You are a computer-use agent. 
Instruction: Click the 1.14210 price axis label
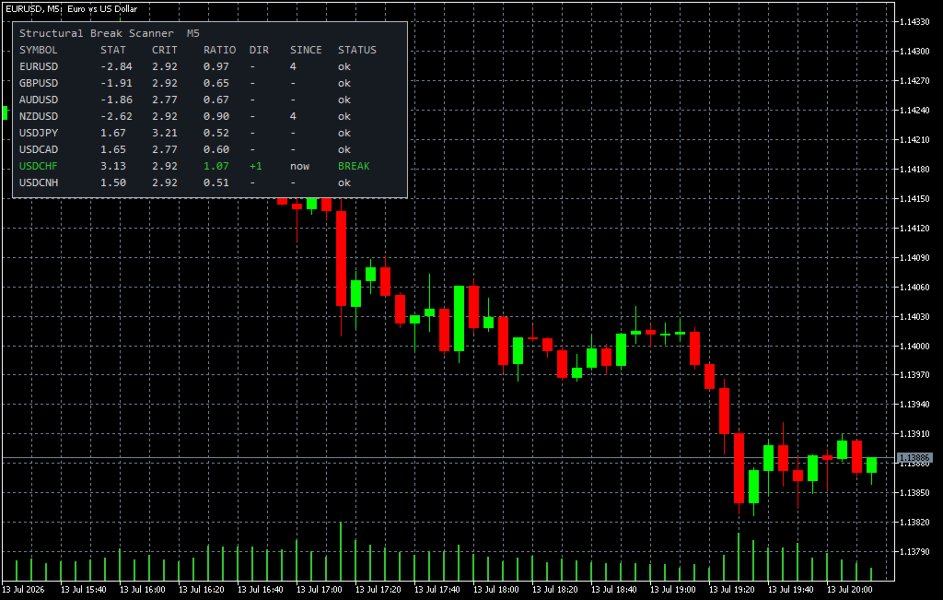914,139
